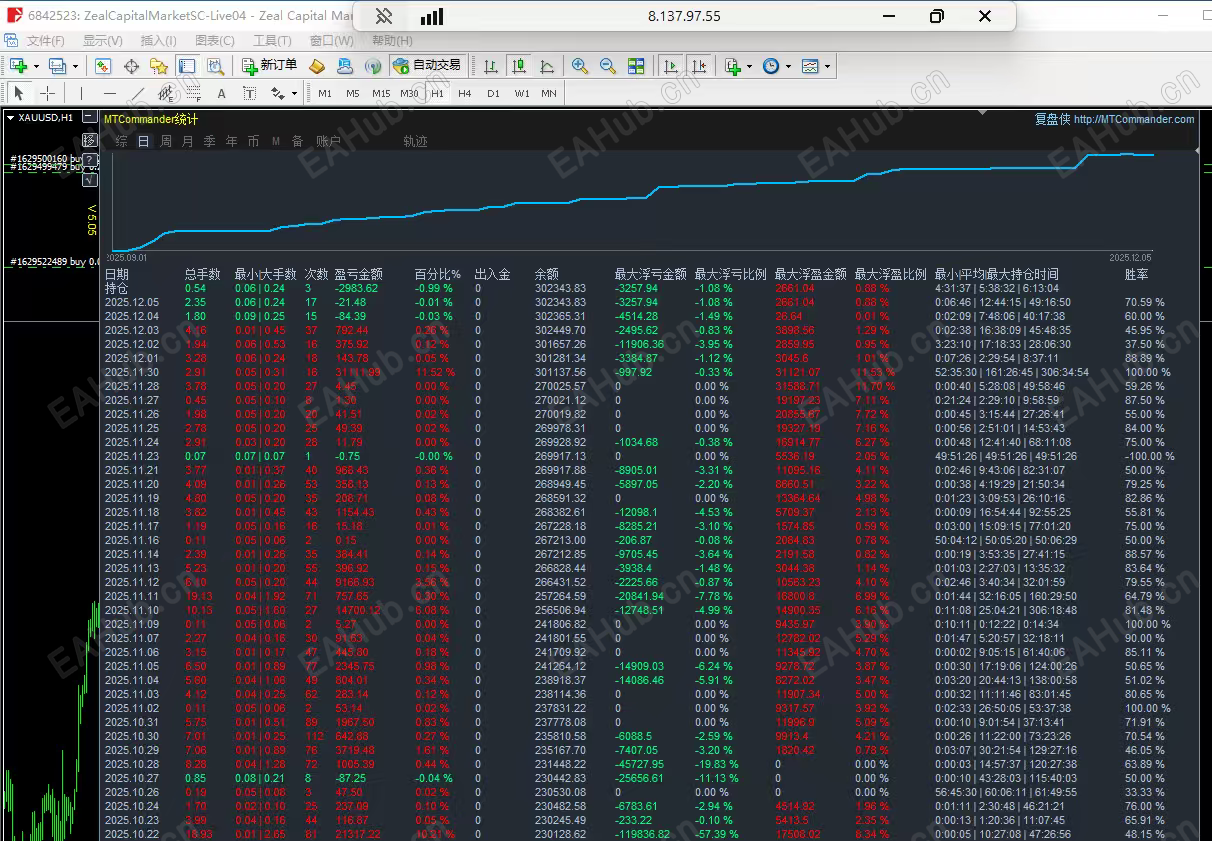Expand the templates dropdown arrow

pyautogui.click(x=827, y=66)
